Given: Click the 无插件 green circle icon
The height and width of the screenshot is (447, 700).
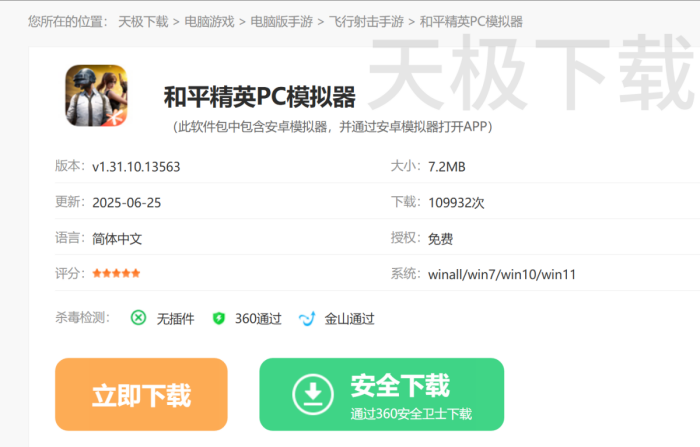Looking at the screenshot, I should tap(138, 318).
